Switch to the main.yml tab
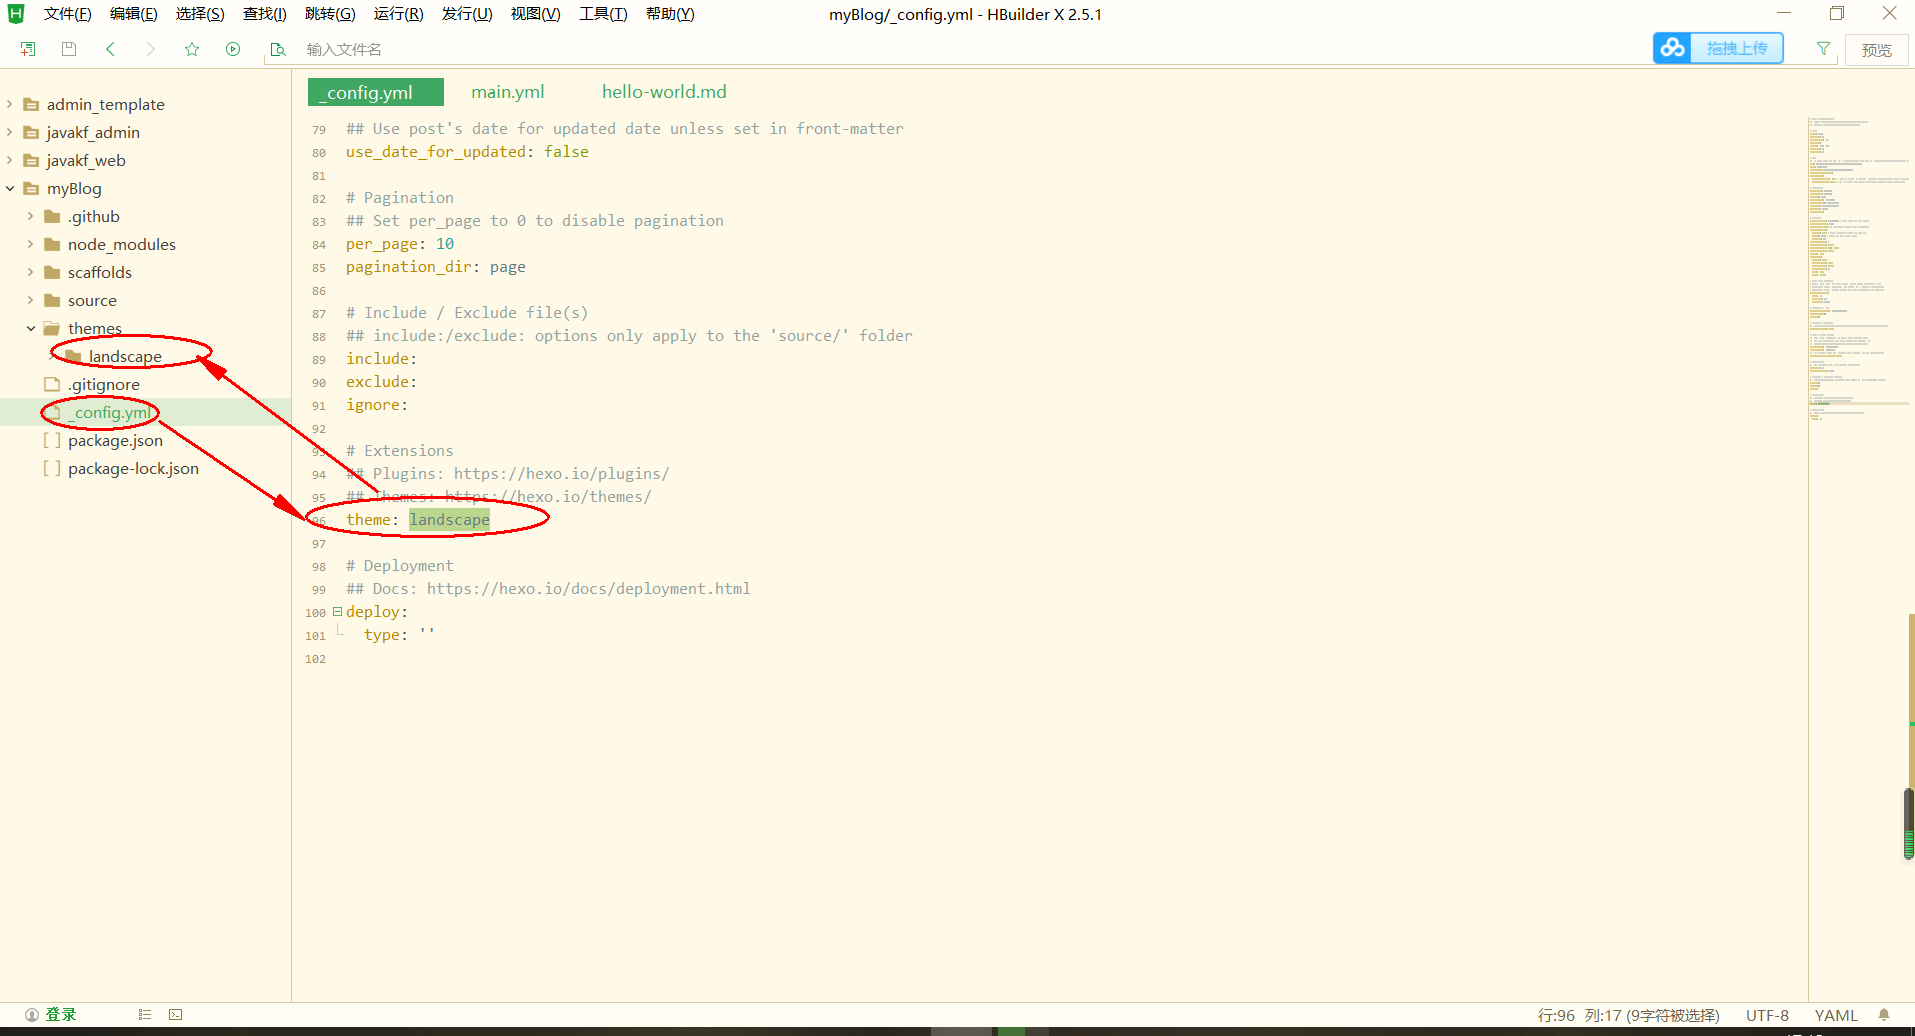Image resolution: width=1915 pixels, height=1036 pixels. (x=508, y=92)
